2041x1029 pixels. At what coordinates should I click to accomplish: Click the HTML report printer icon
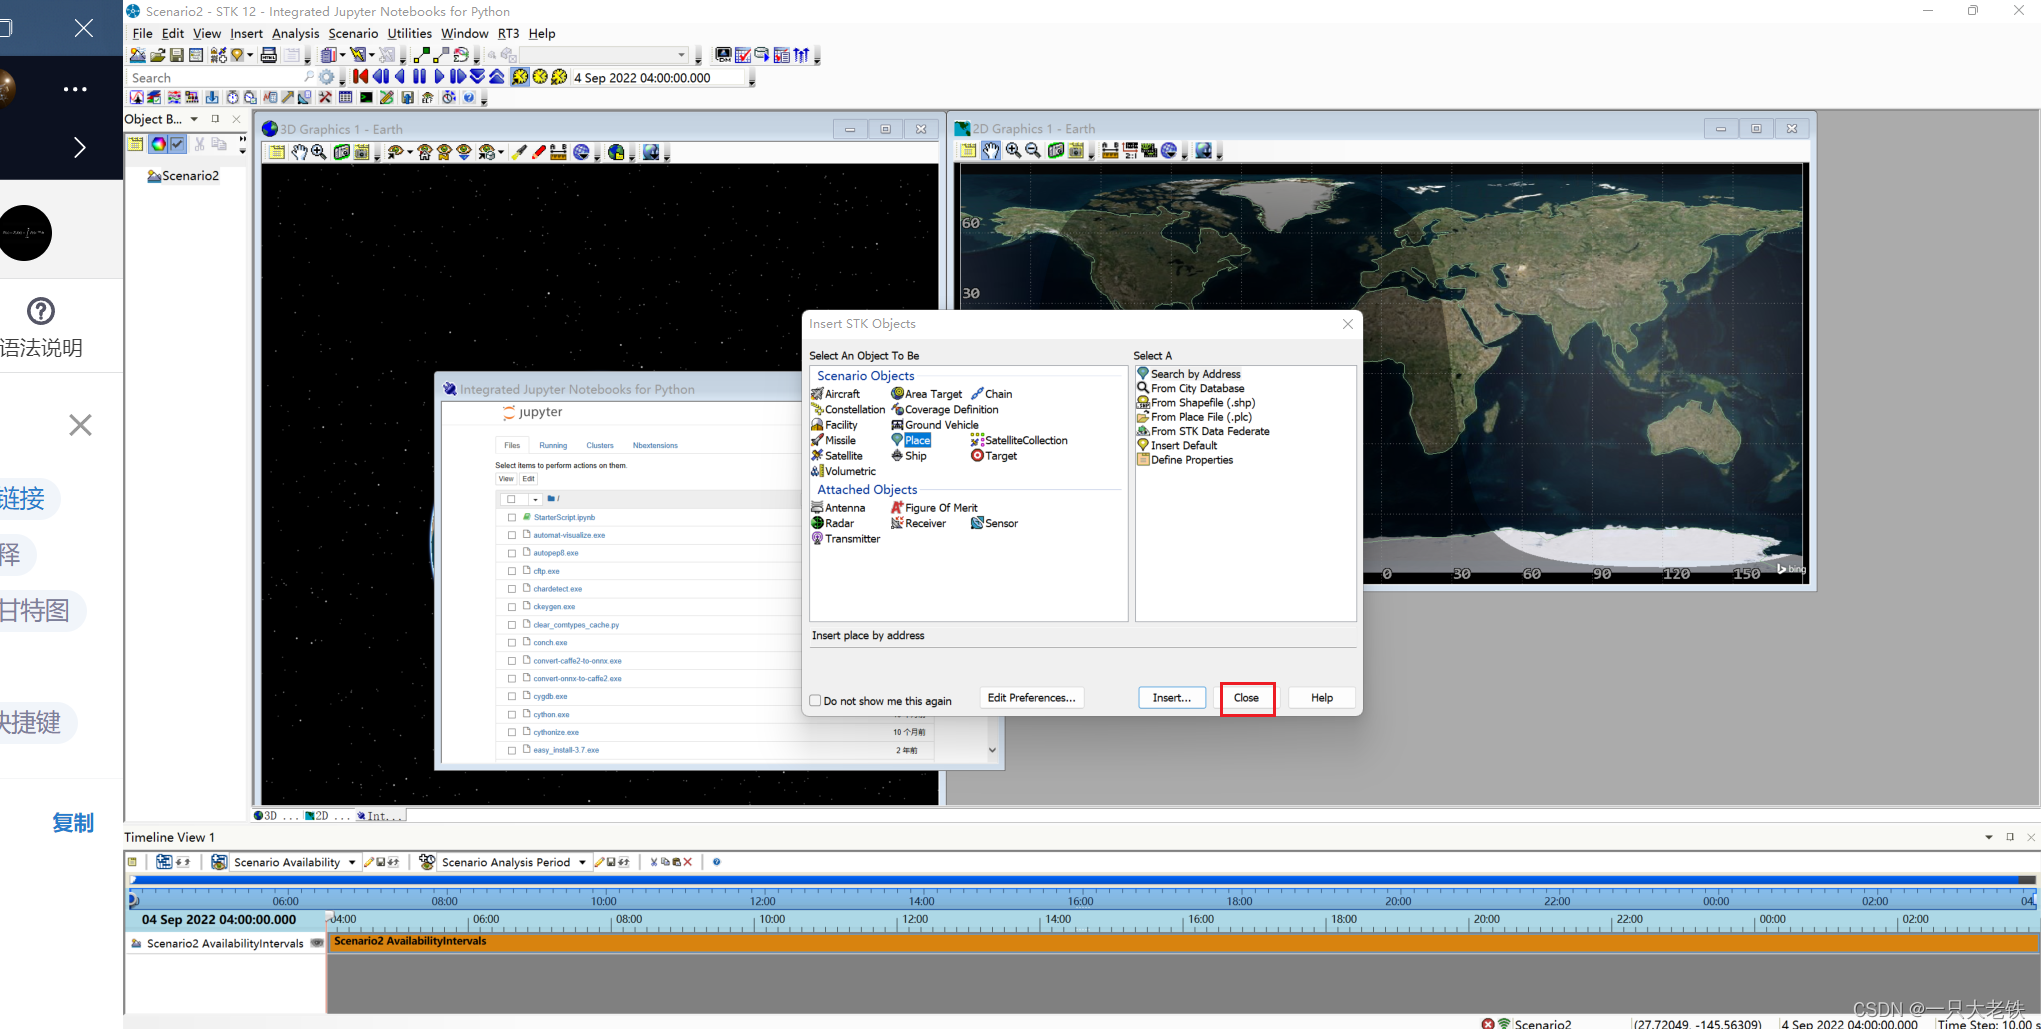[269, 55]
